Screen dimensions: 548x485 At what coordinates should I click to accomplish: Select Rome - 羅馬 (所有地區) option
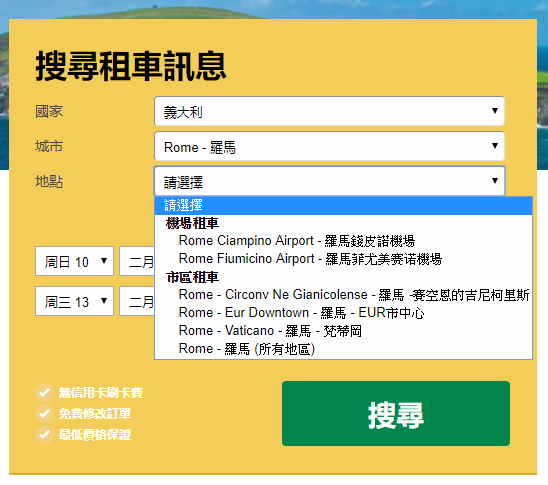click(x=343, y=349)
